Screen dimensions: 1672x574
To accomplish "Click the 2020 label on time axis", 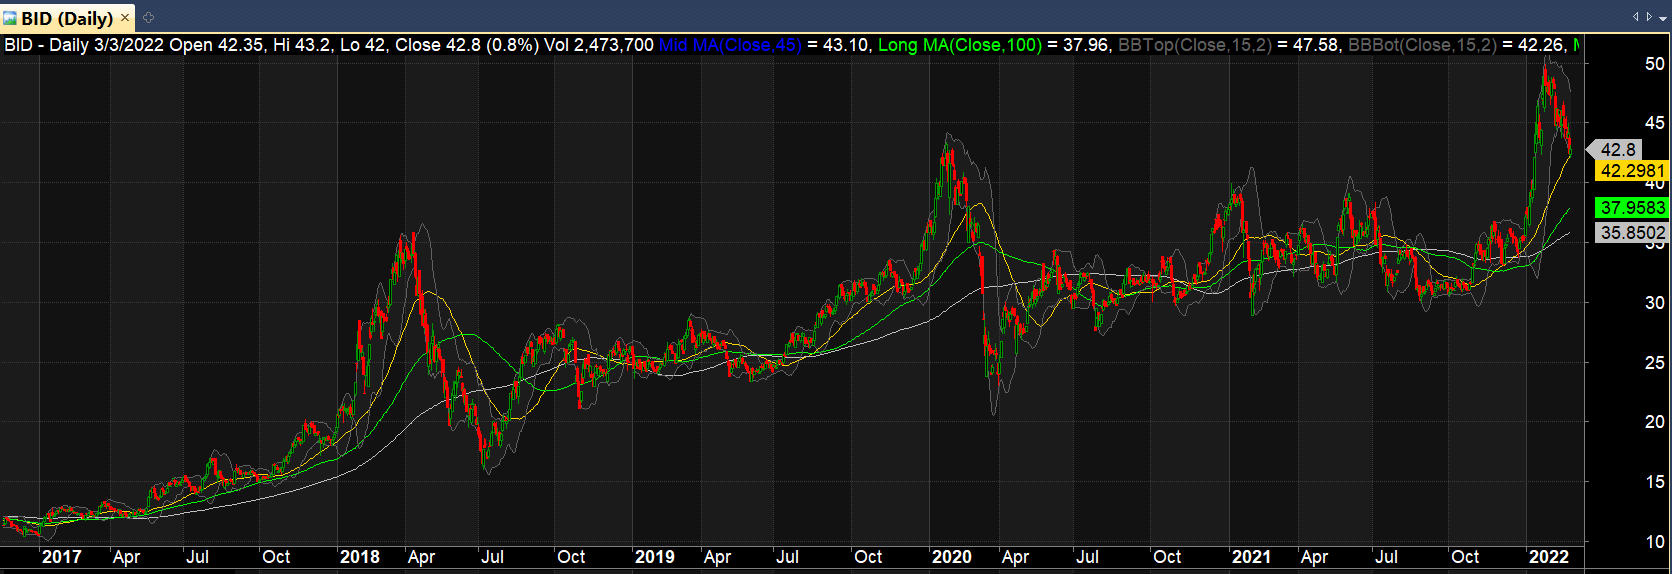I will [x=951, y=557].
